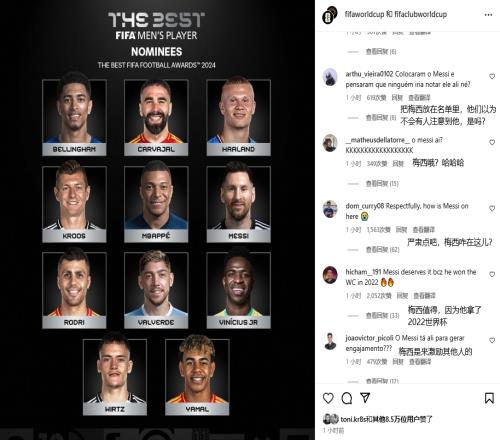Viewport: 500px width, 440px height.
Task: Open the three-dot more options menu
Action: pos(488,15)
